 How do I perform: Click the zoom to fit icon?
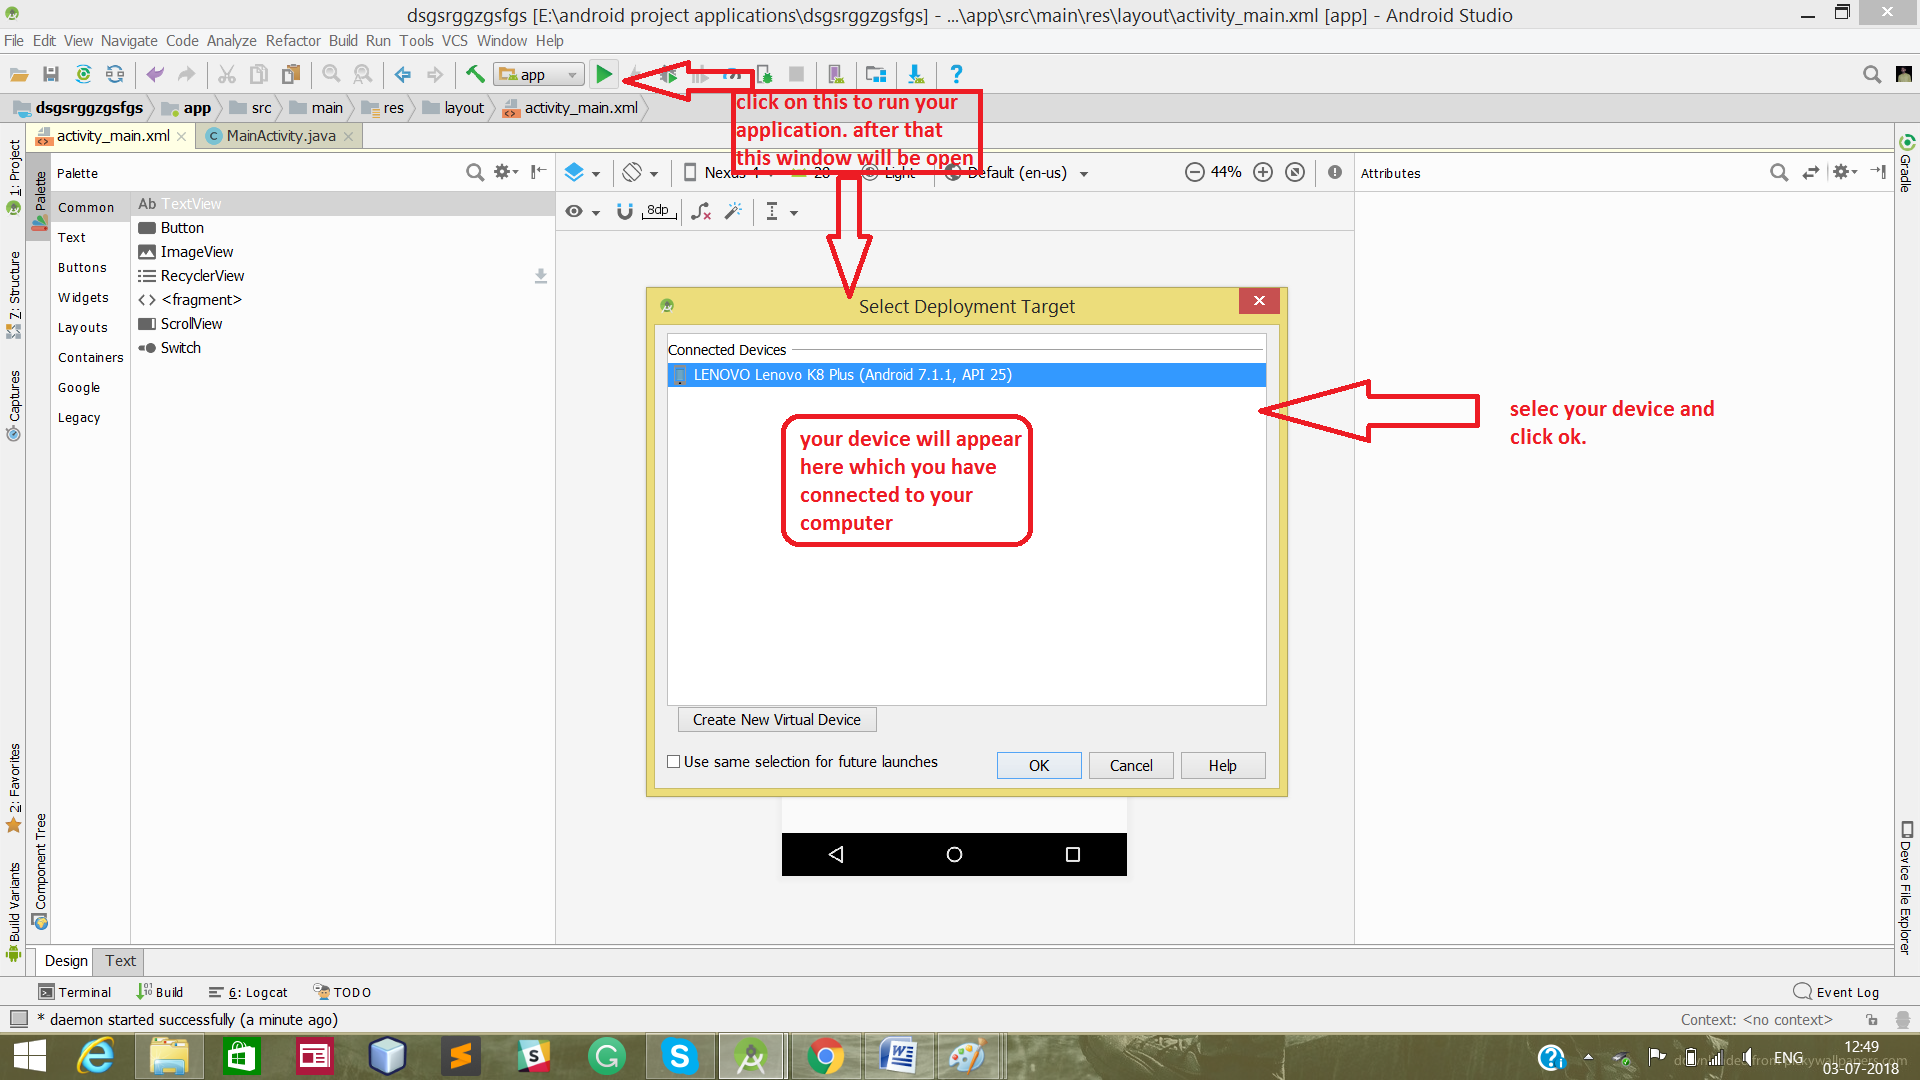pos(1295,172)
